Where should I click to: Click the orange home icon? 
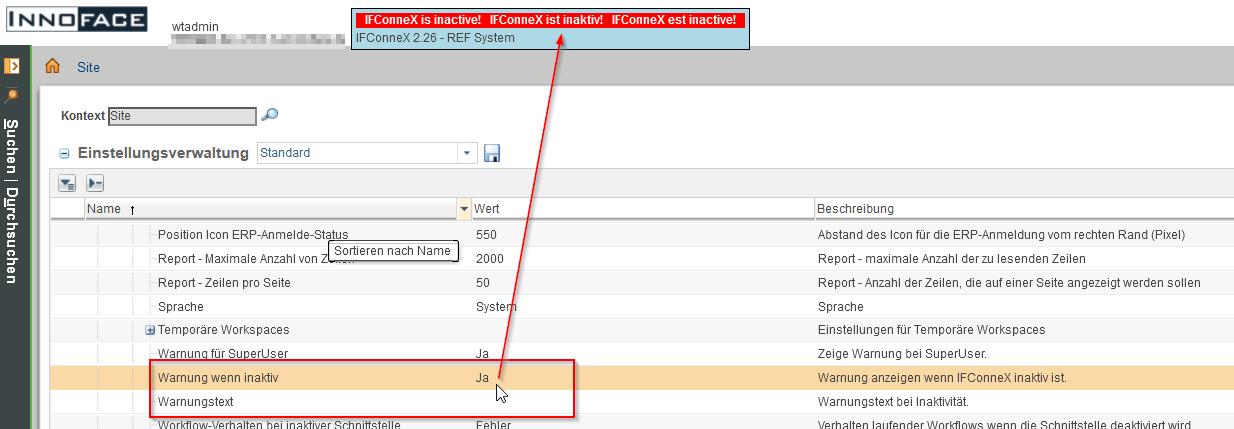53,67
